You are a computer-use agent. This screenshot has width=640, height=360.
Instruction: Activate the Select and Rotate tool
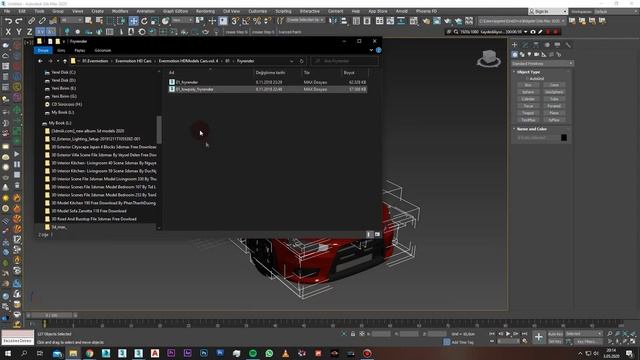pyautogui.click(x=144, y=21)
